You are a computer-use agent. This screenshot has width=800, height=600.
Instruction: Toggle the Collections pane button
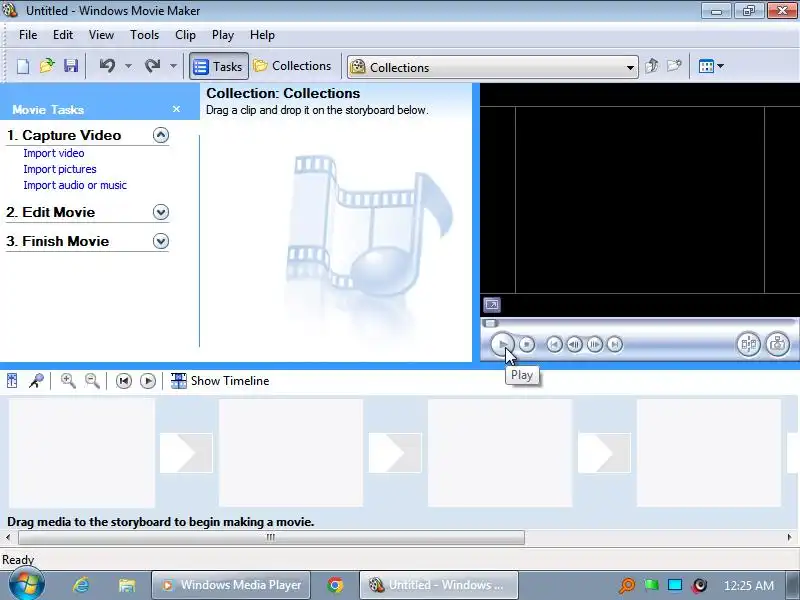[292, 66]
